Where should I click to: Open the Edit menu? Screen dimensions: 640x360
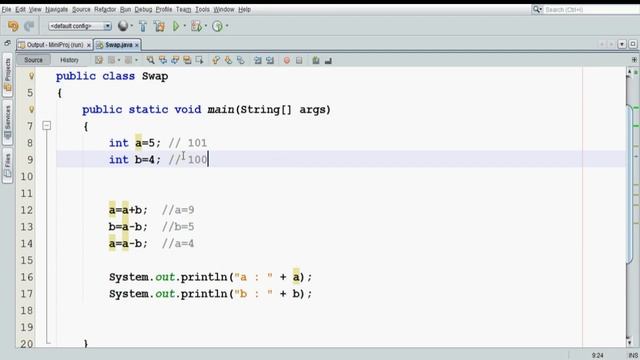[20, 9]
